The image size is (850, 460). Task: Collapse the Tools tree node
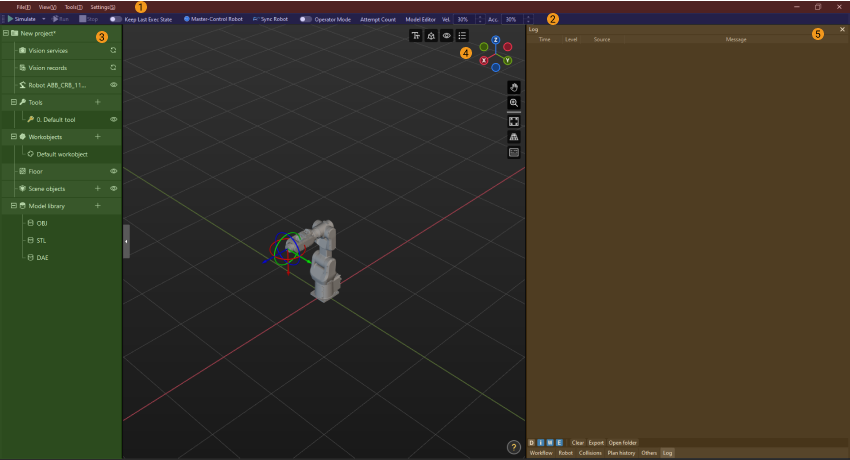coord(14,102)
